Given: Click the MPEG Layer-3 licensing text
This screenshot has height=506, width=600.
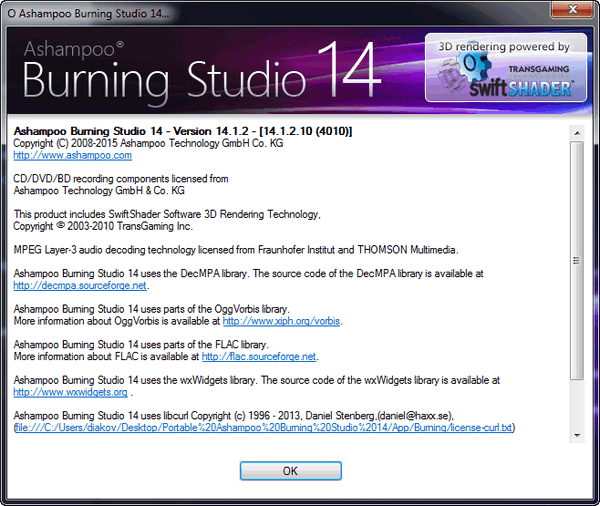Looking at the screenshot, I should click(x=236, y=250).
